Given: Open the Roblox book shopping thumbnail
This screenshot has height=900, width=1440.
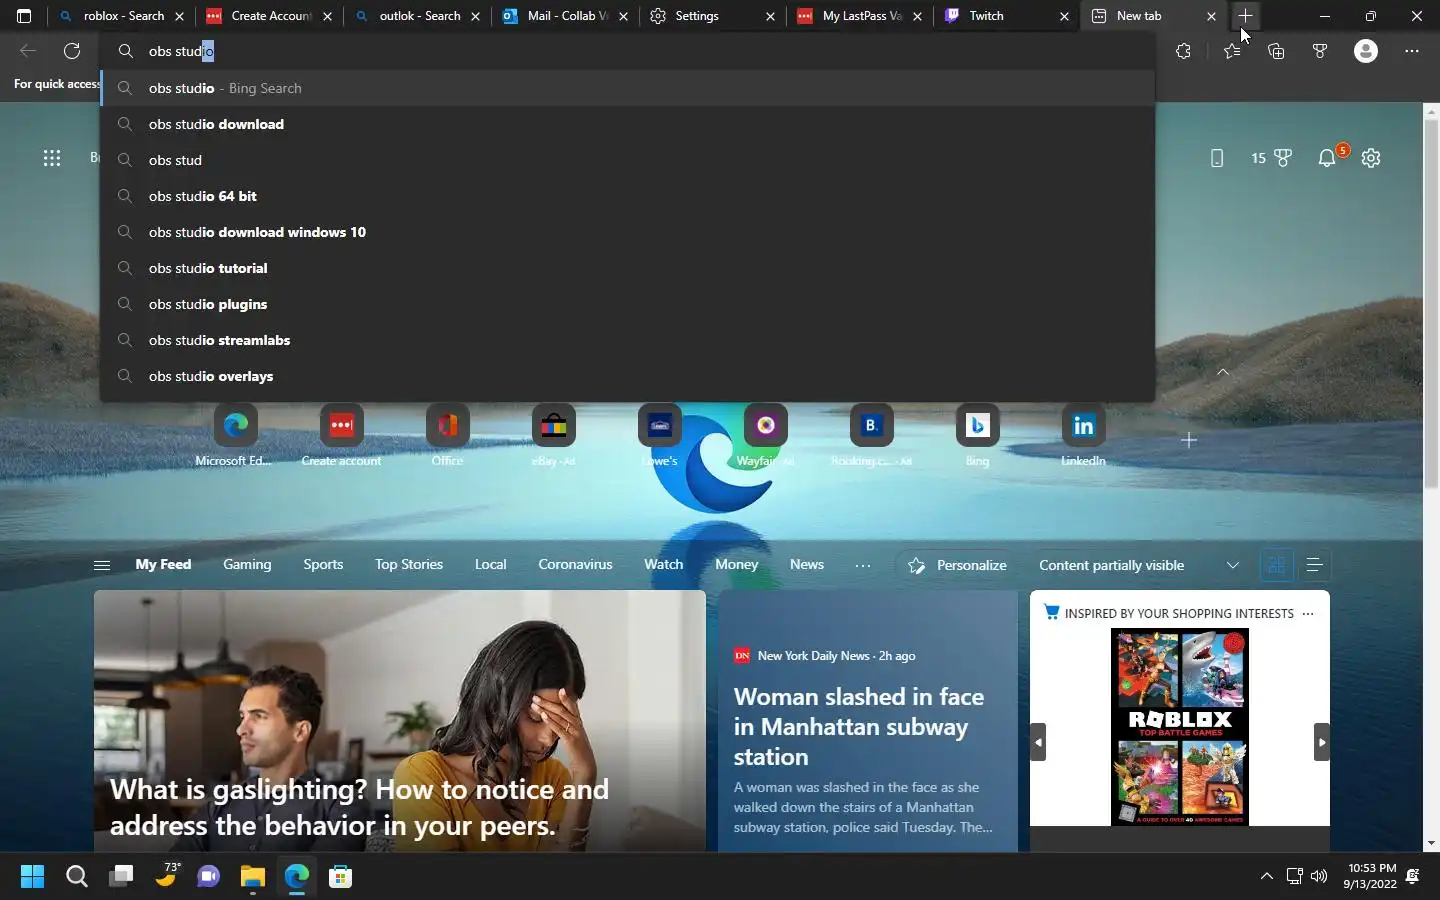Looking at the screenshot, I should coord(1180,727).
